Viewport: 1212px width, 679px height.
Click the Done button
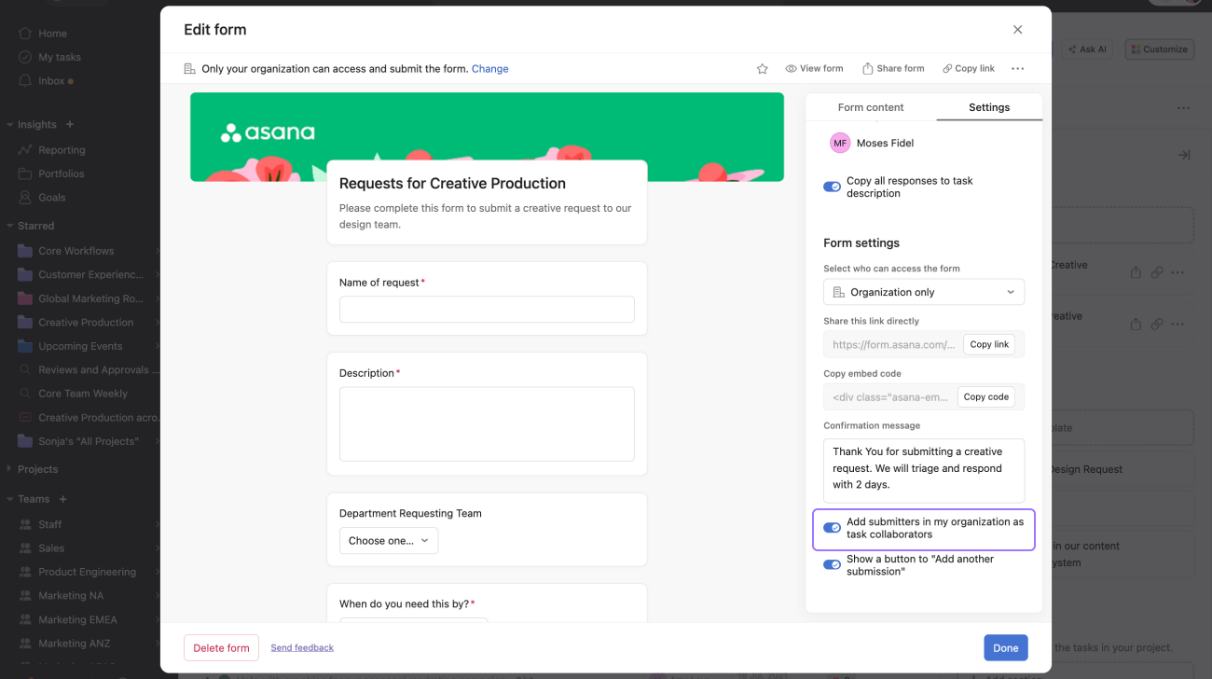1005,648
